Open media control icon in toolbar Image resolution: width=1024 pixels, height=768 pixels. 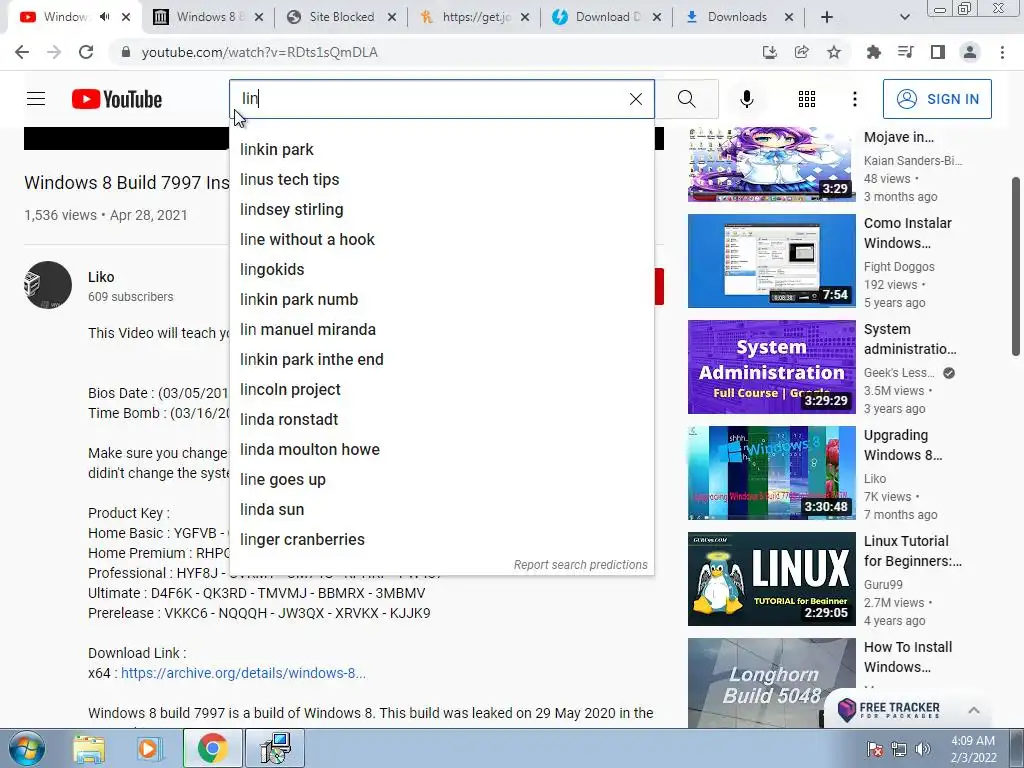click(x=906, y=52)
